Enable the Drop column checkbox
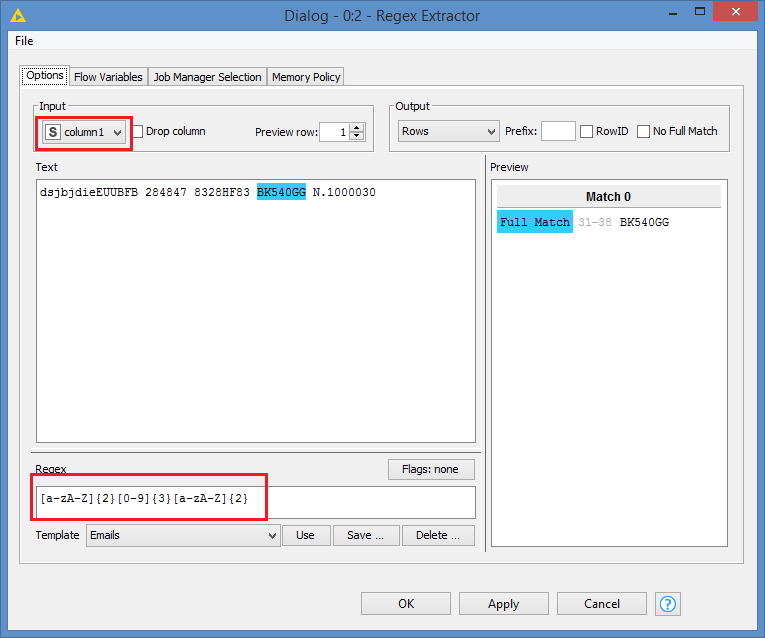The image size is (765, 638). (x=139, y=131)
